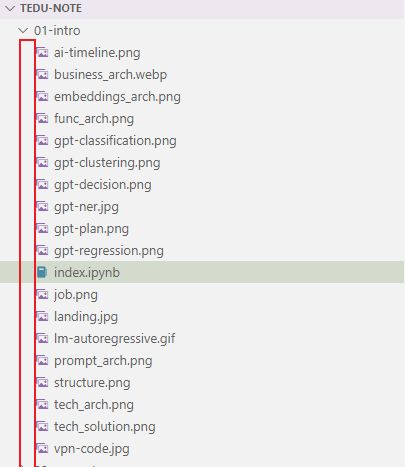Click the image icon beside job.png
Viewport: 405px width, 467px height.
pyautogui.click(x=42, y=294)
